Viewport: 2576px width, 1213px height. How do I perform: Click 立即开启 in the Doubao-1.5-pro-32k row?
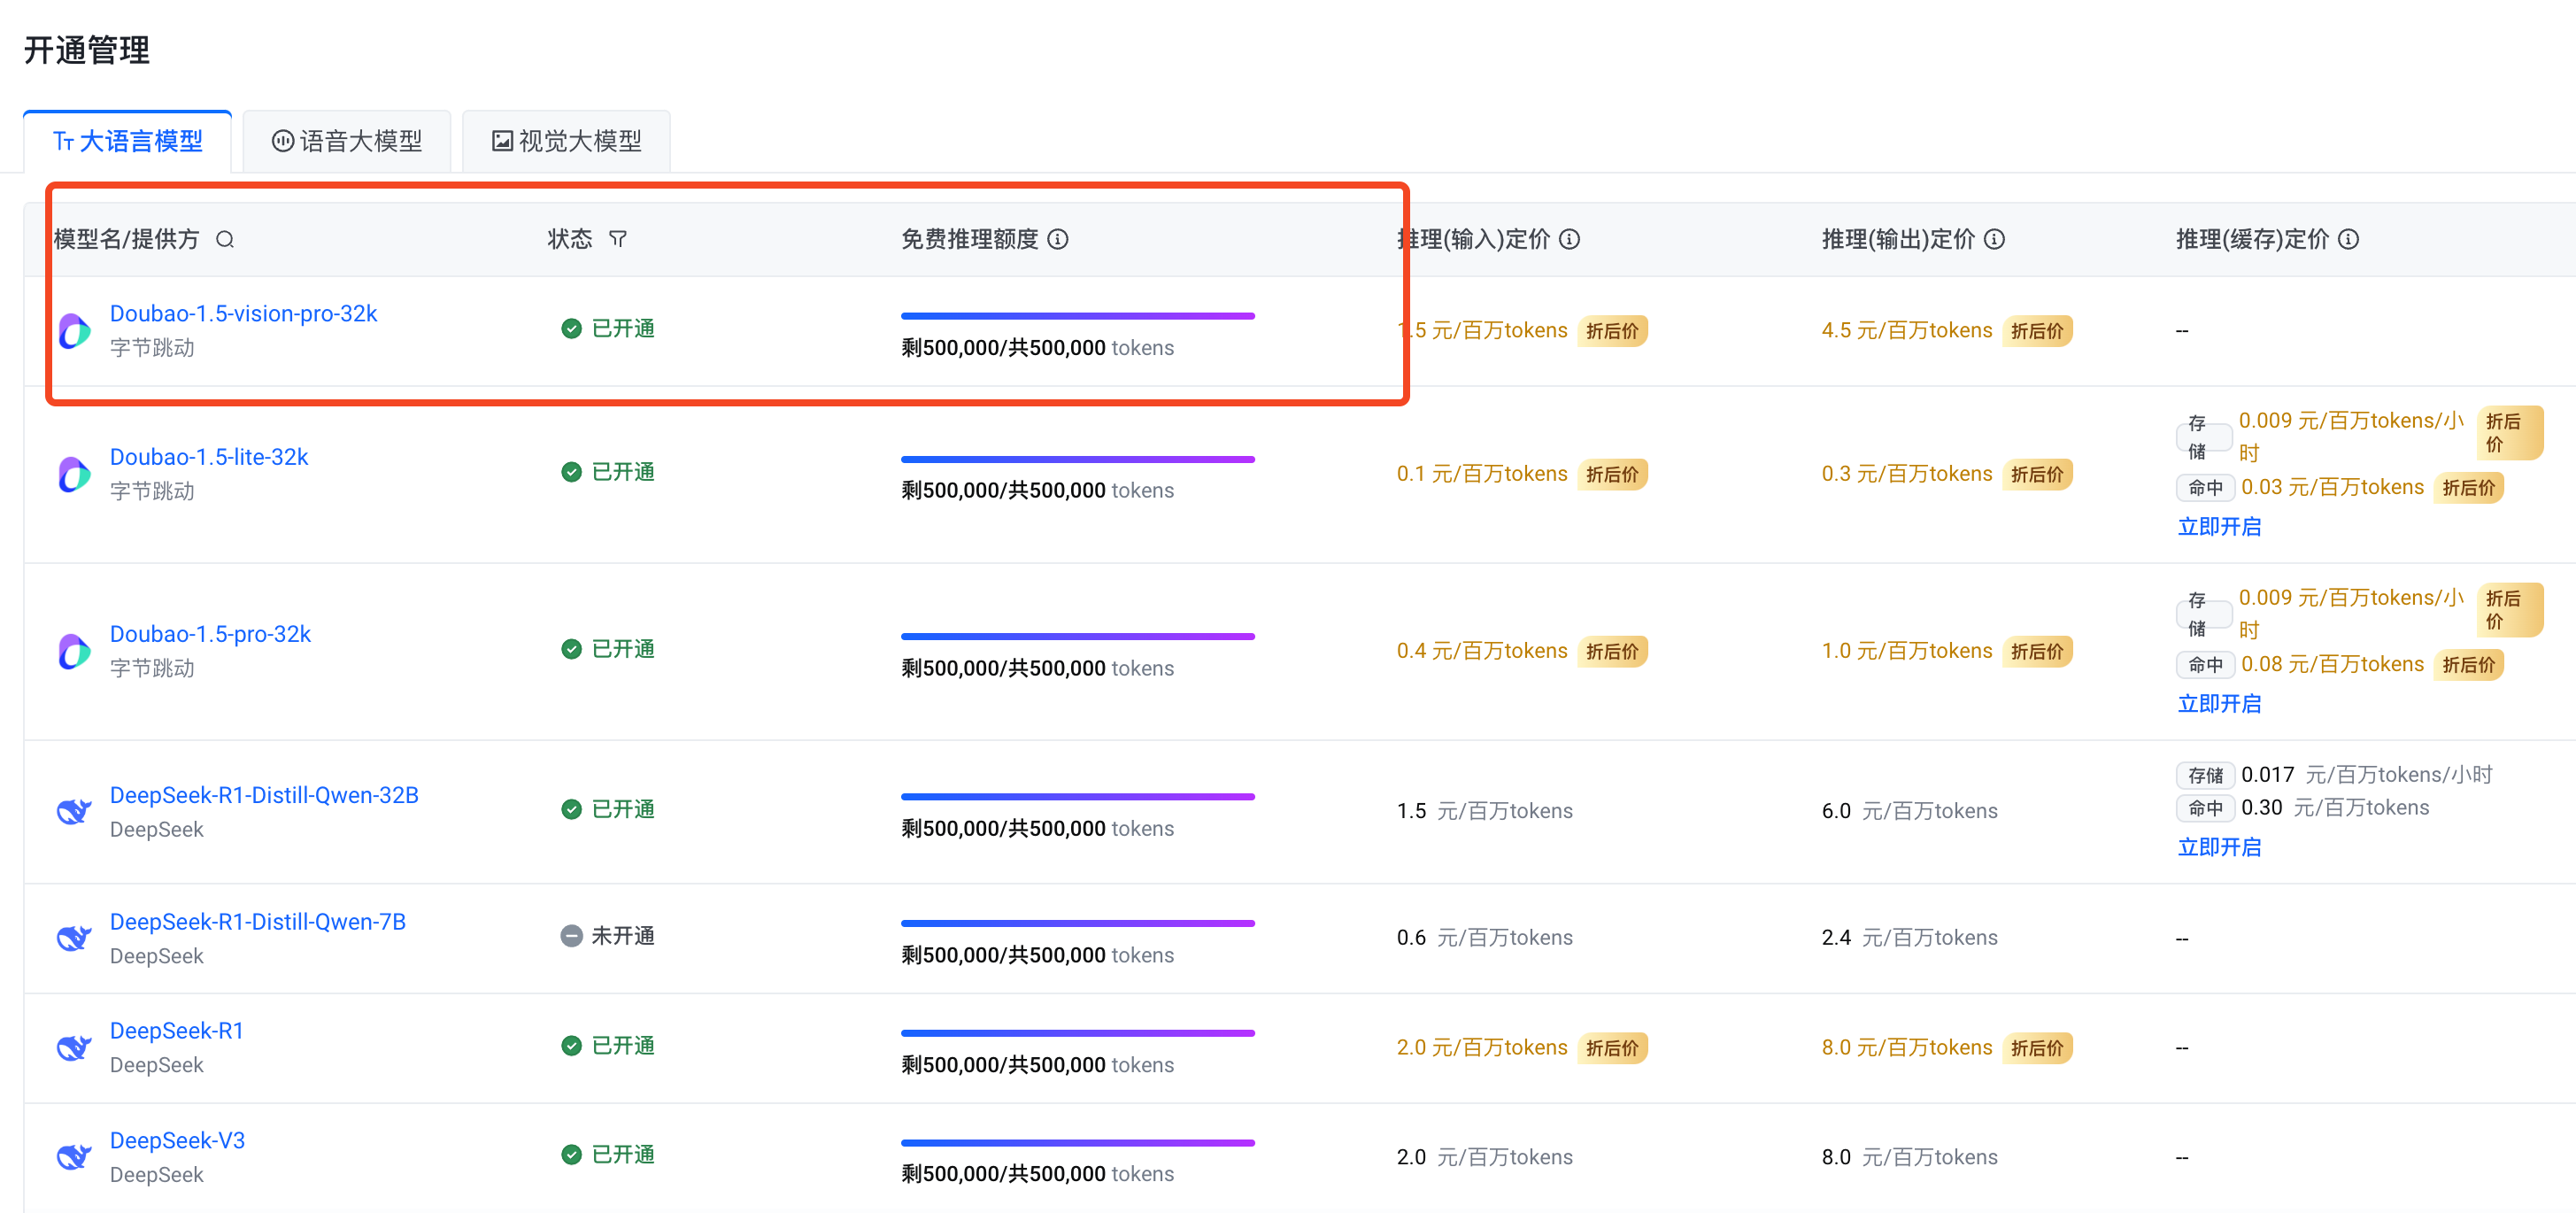pyautogui.click(x=2219, y=704)
